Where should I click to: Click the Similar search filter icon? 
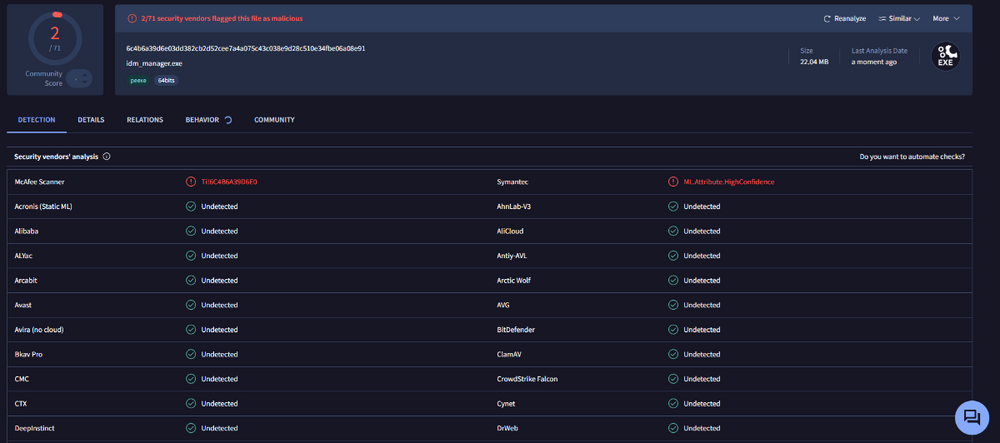pos(883,18)
